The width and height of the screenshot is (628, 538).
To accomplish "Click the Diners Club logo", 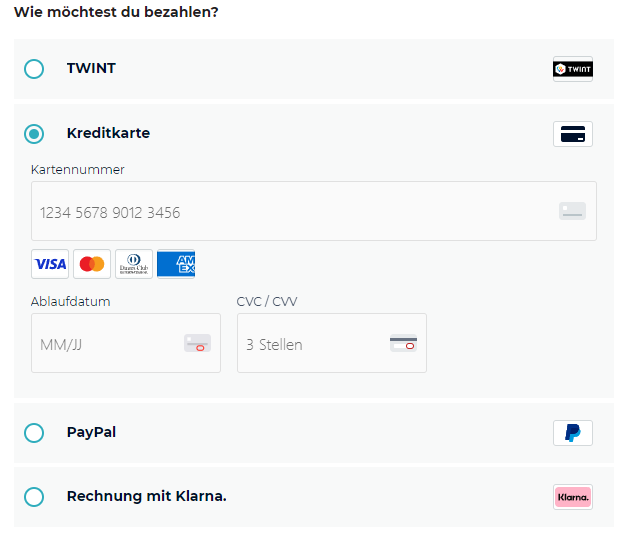I will (134, 264).
